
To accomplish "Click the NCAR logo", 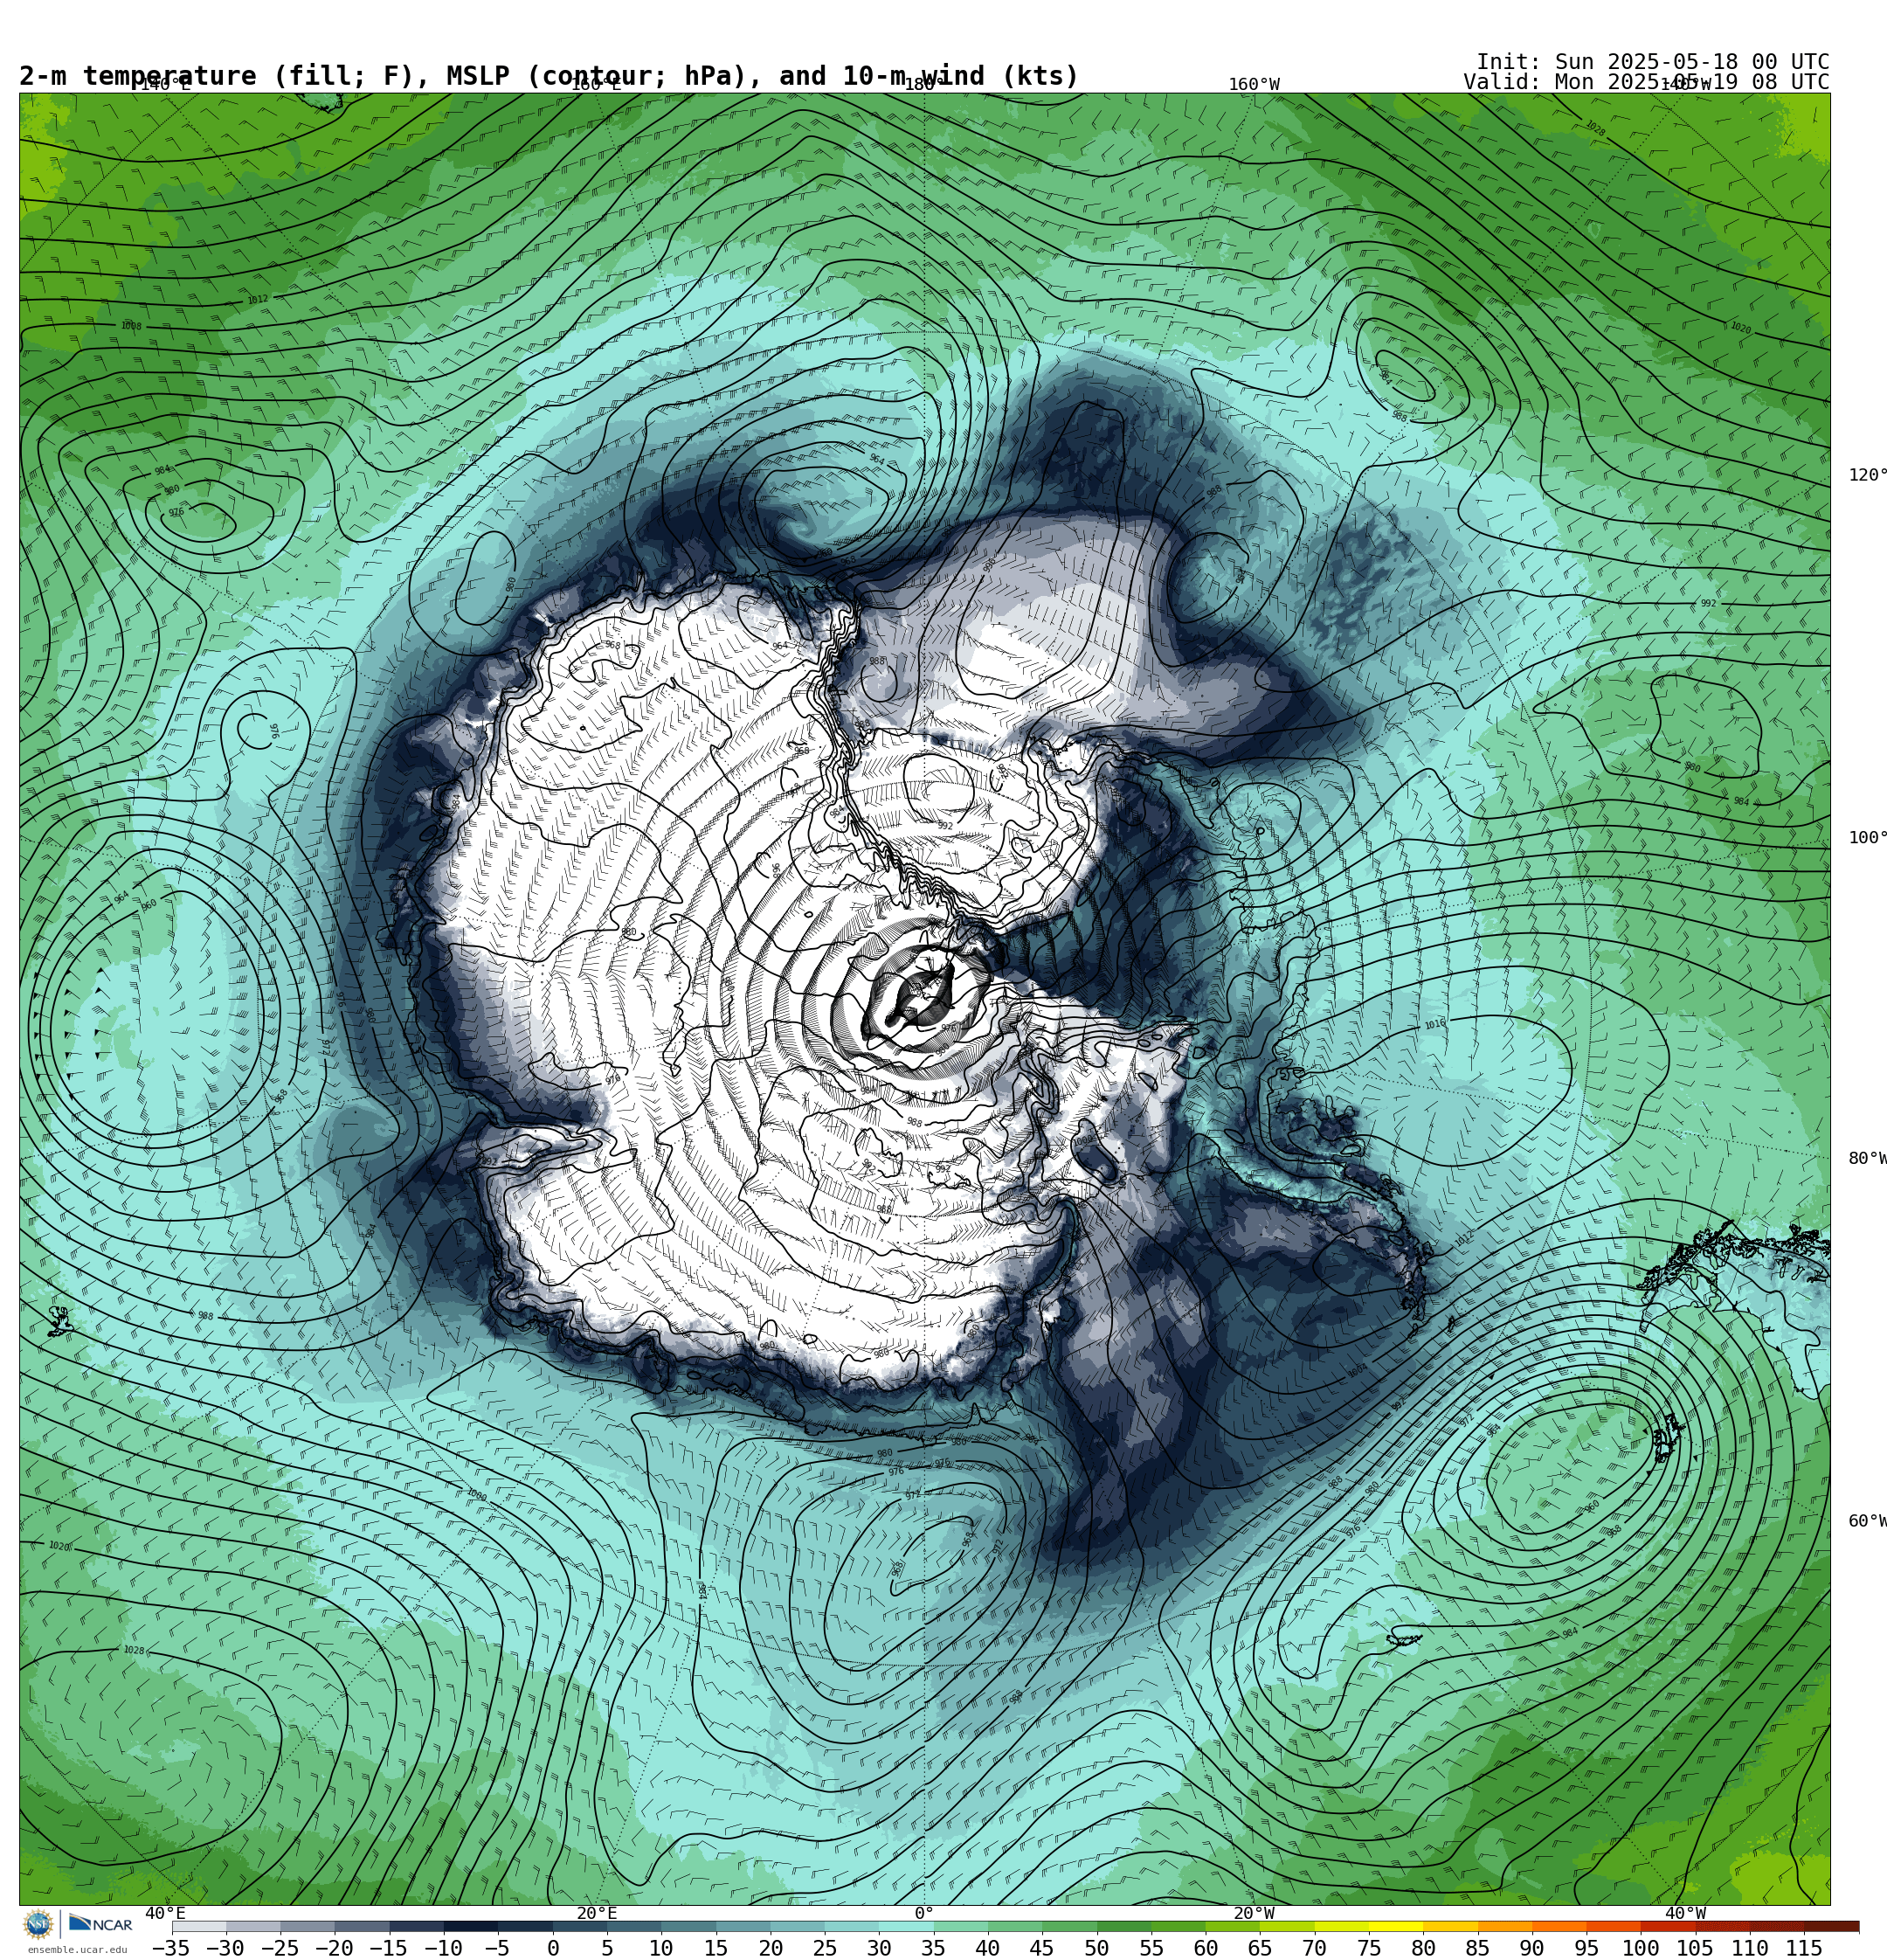I will click(100, 1923).
